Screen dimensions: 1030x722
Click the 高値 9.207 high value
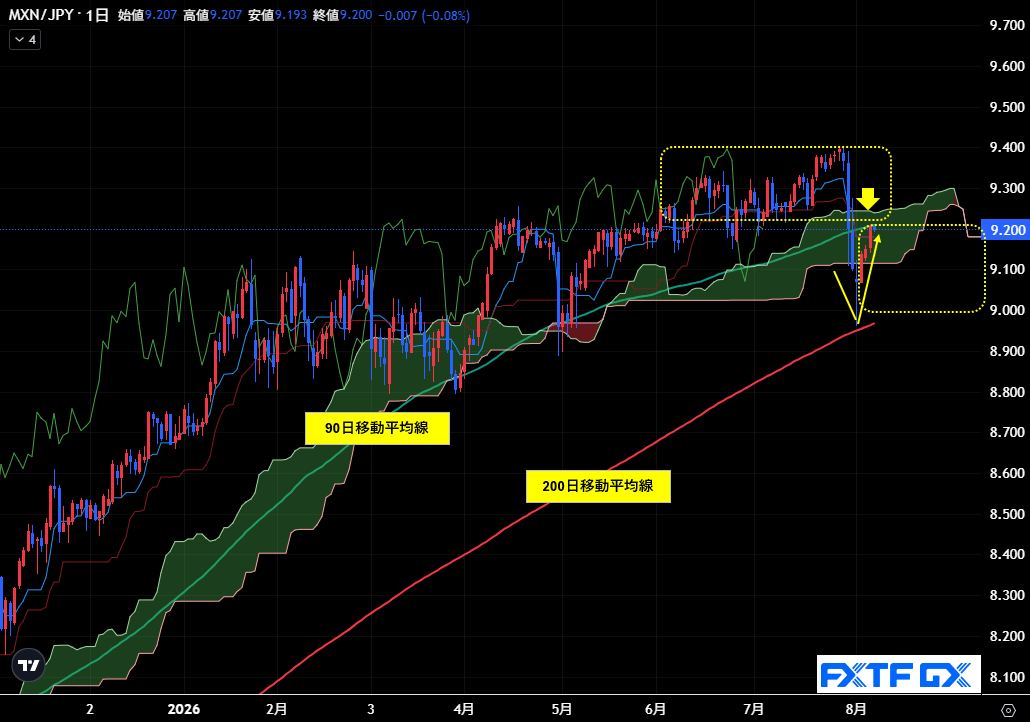pyautogui.click(x=212, y=14)
